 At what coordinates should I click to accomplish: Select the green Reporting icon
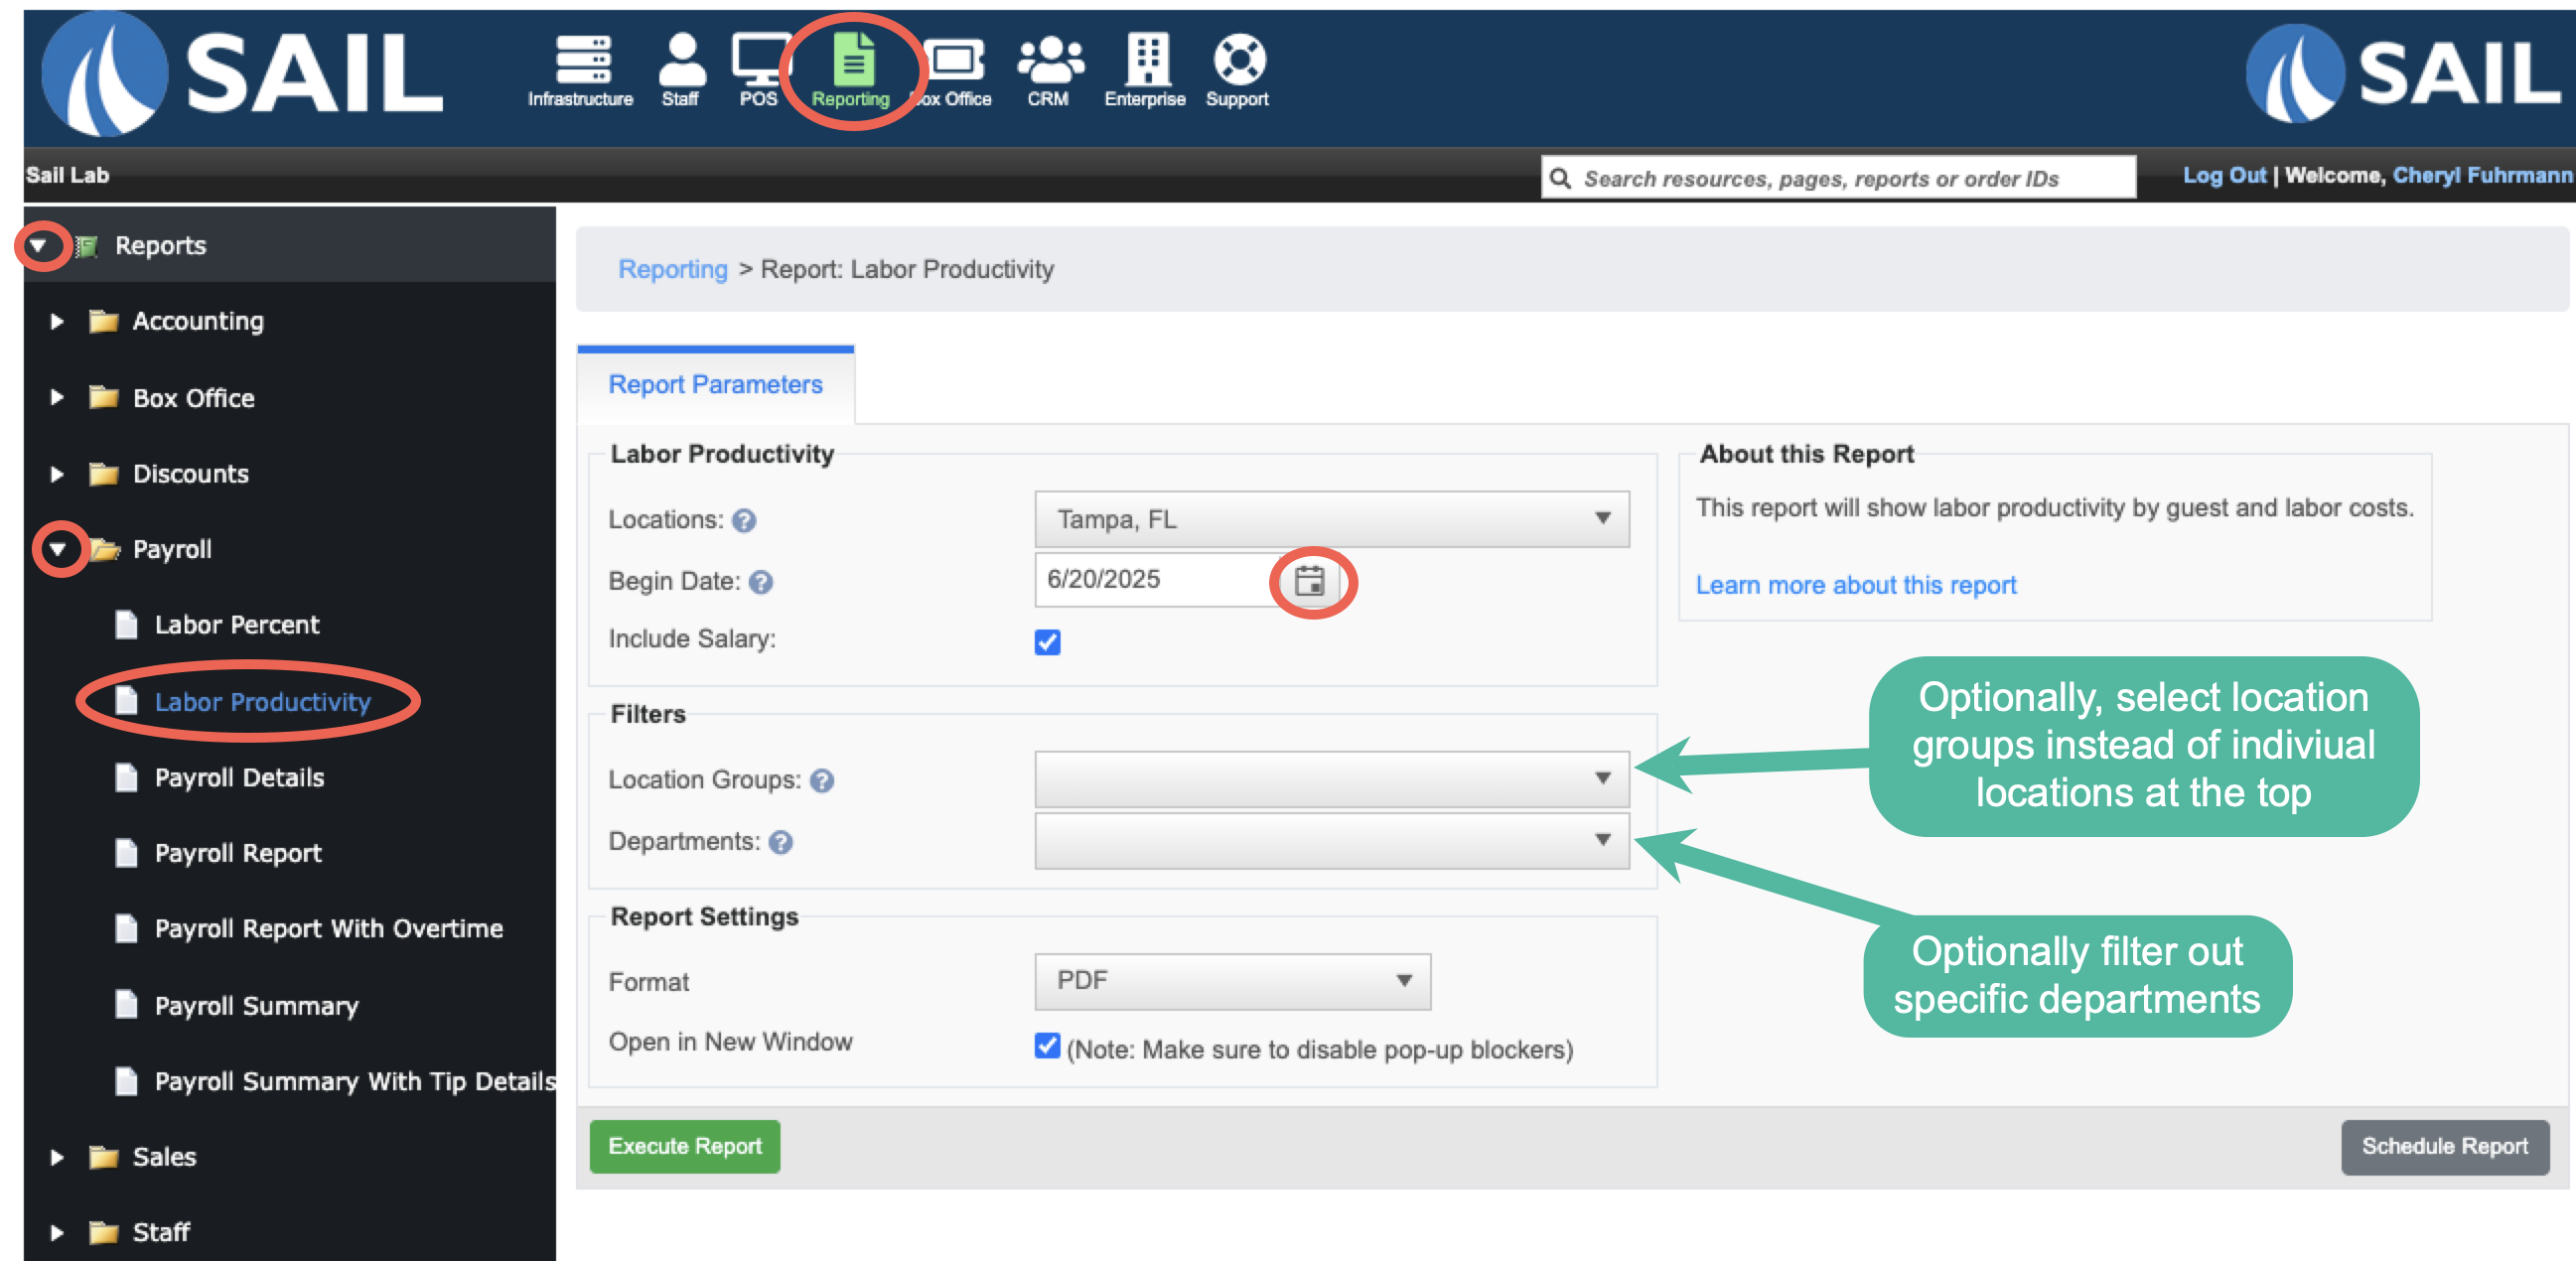pos(852,60)
